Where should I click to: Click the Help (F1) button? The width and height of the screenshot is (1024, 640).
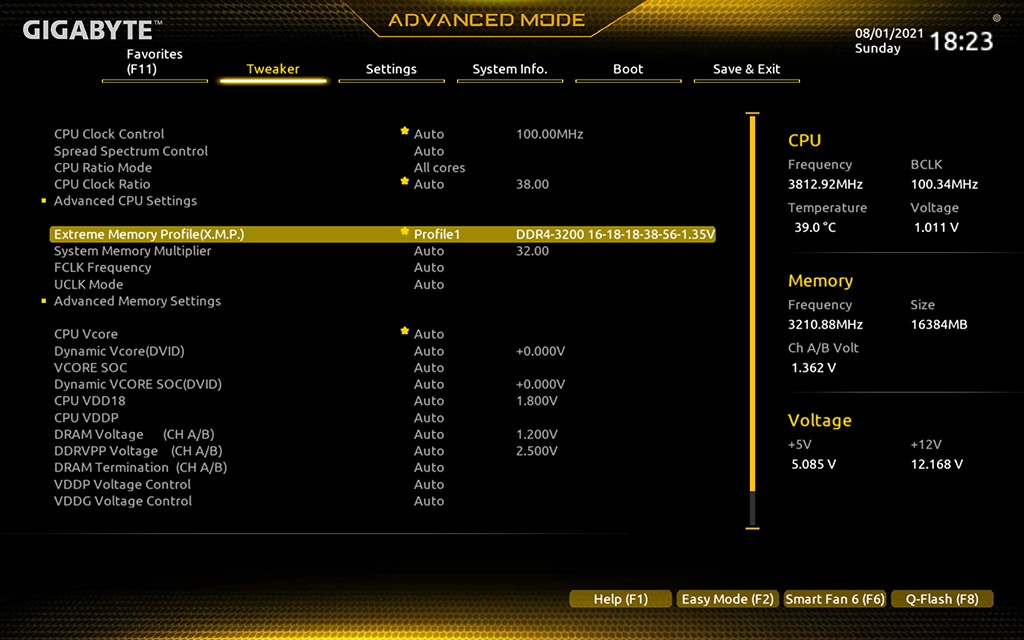(620, 599)
